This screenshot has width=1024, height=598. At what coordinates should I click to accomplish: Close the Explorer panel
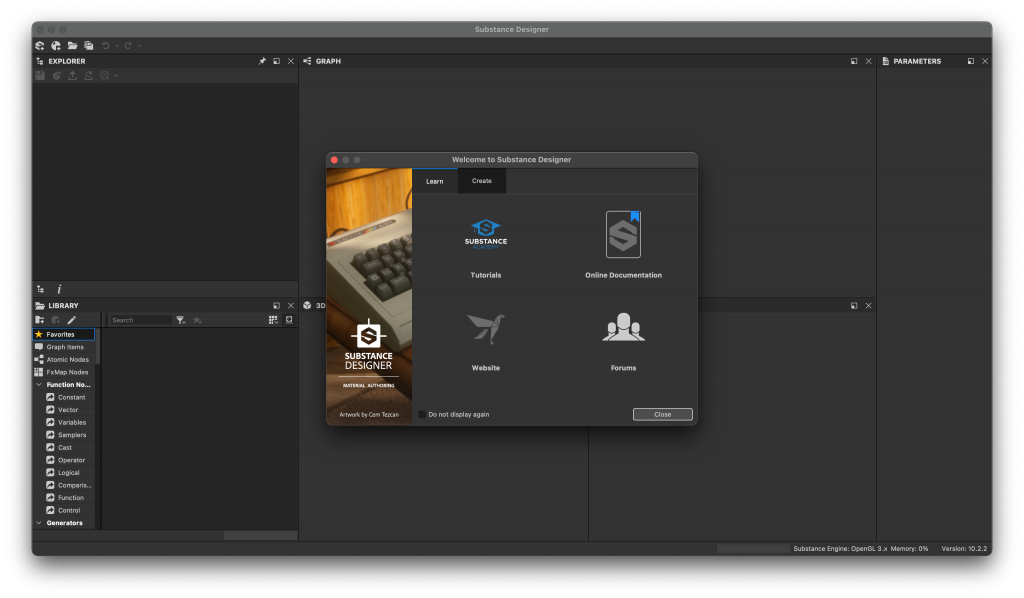(x=291, y=61)
